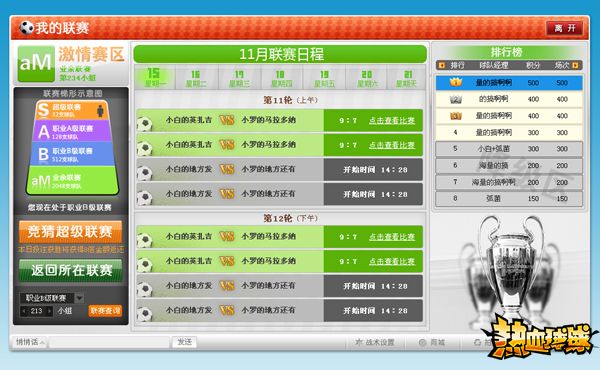Screen dimensions: 600x370
Task: Click the aM amateur league logo
Action: (36, 64)
